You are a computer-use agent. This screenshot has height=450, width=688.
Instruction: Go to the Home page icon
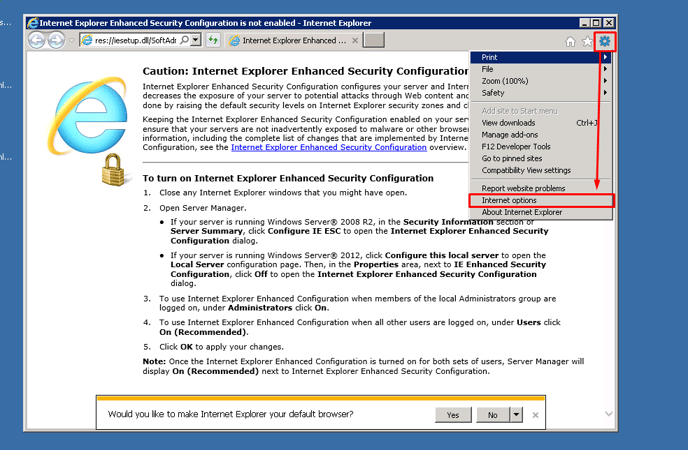point(571,41)
